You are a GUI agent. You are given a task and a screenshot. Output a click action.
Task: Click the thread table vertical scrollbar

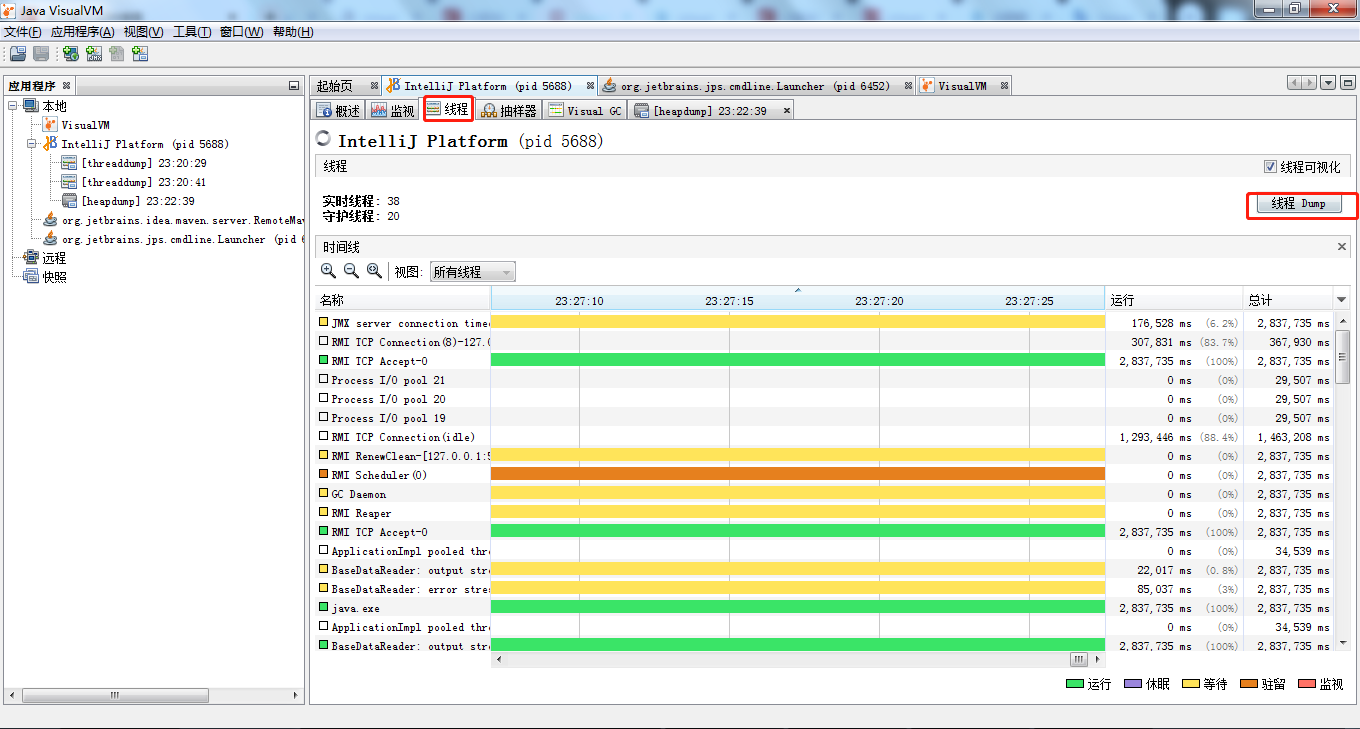tap(1342, 480)
